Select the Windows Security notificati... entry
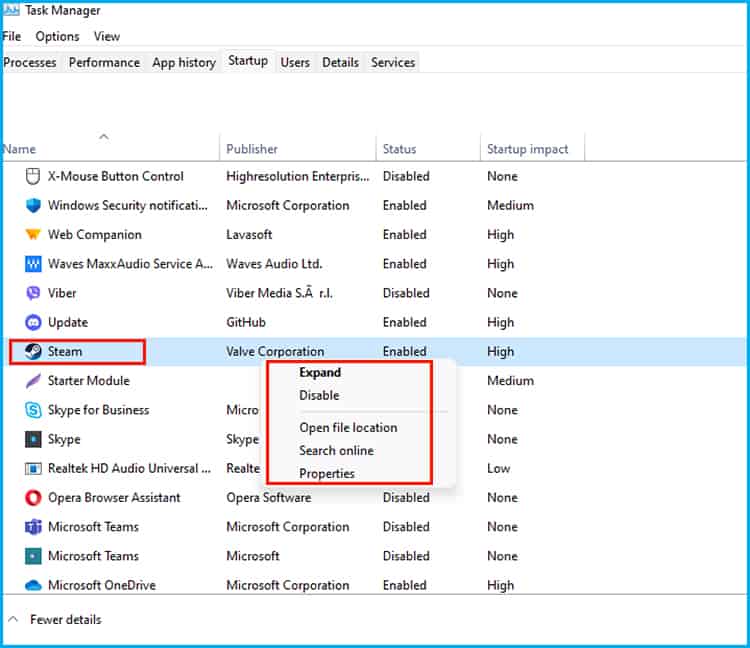Screen dimensions: 750x648 128,206
